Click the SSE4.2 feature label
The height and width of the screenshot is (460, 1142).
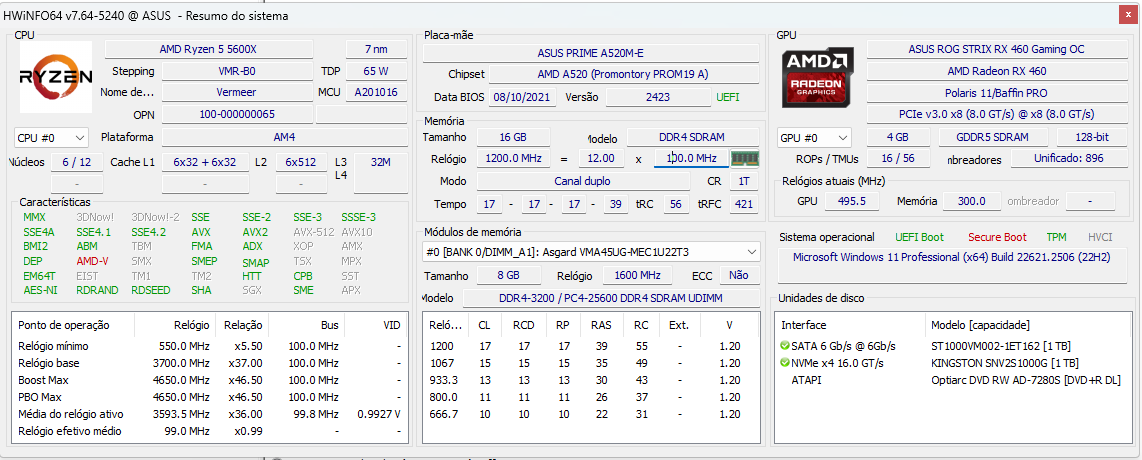(149, 232)
